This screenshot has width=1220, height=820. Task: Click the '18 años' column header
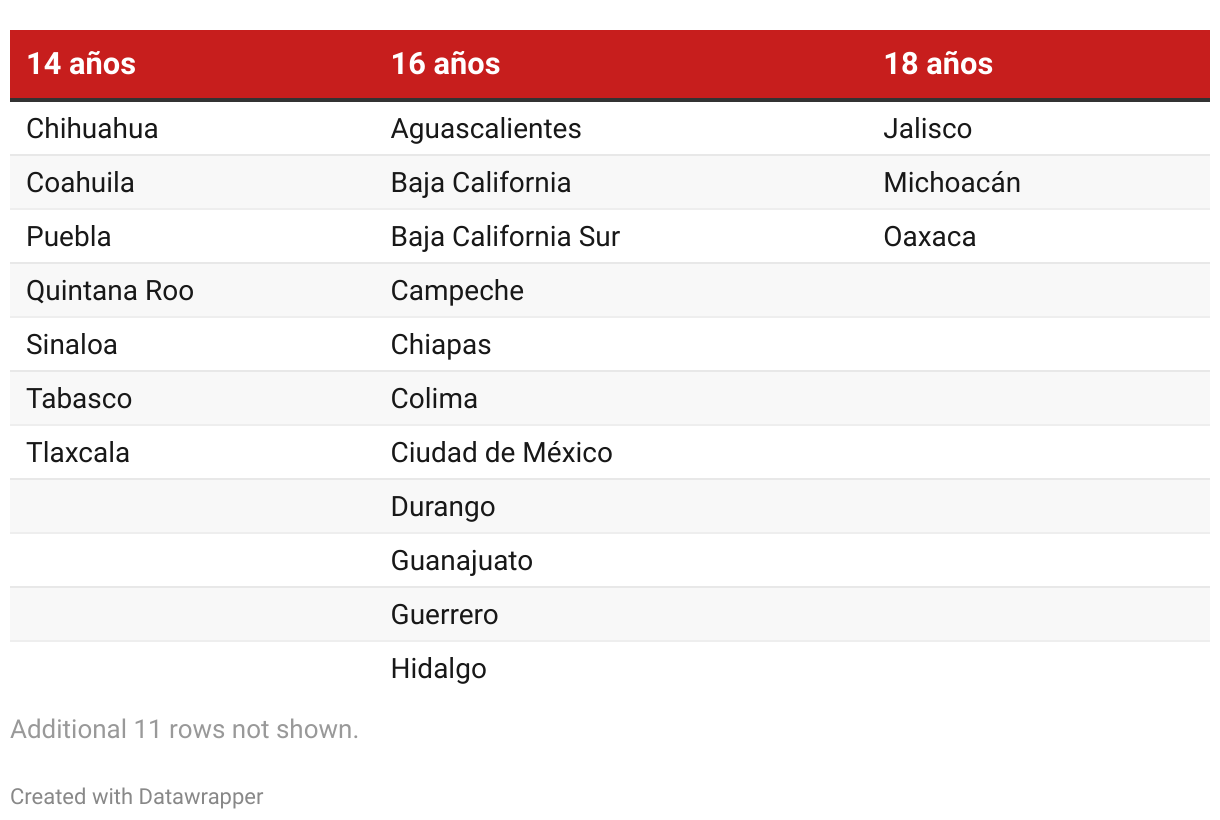(x=938, y=64)
